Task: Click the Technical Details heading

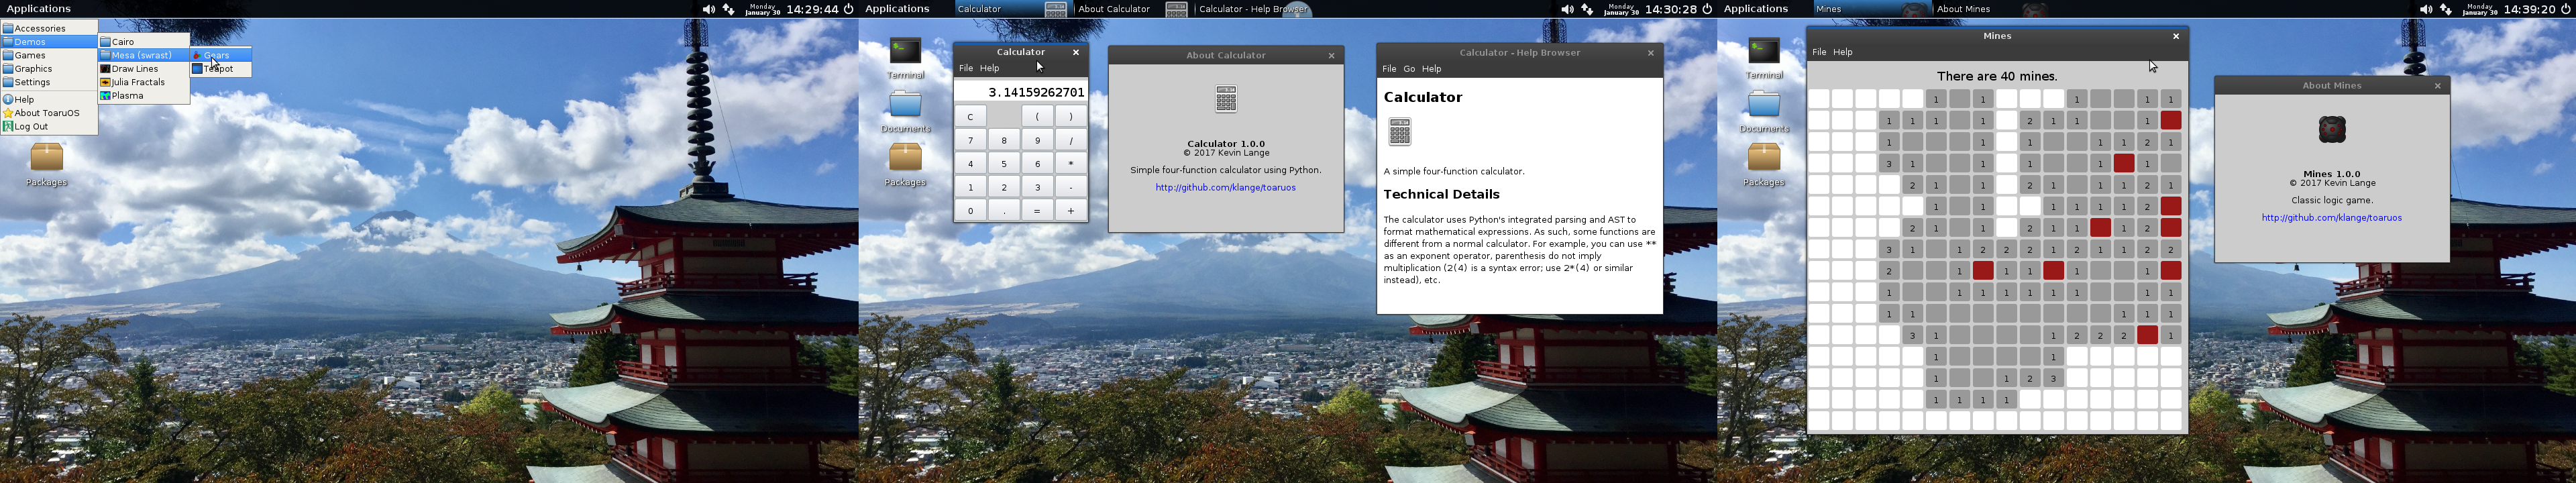Action: tap(1441, 194)
